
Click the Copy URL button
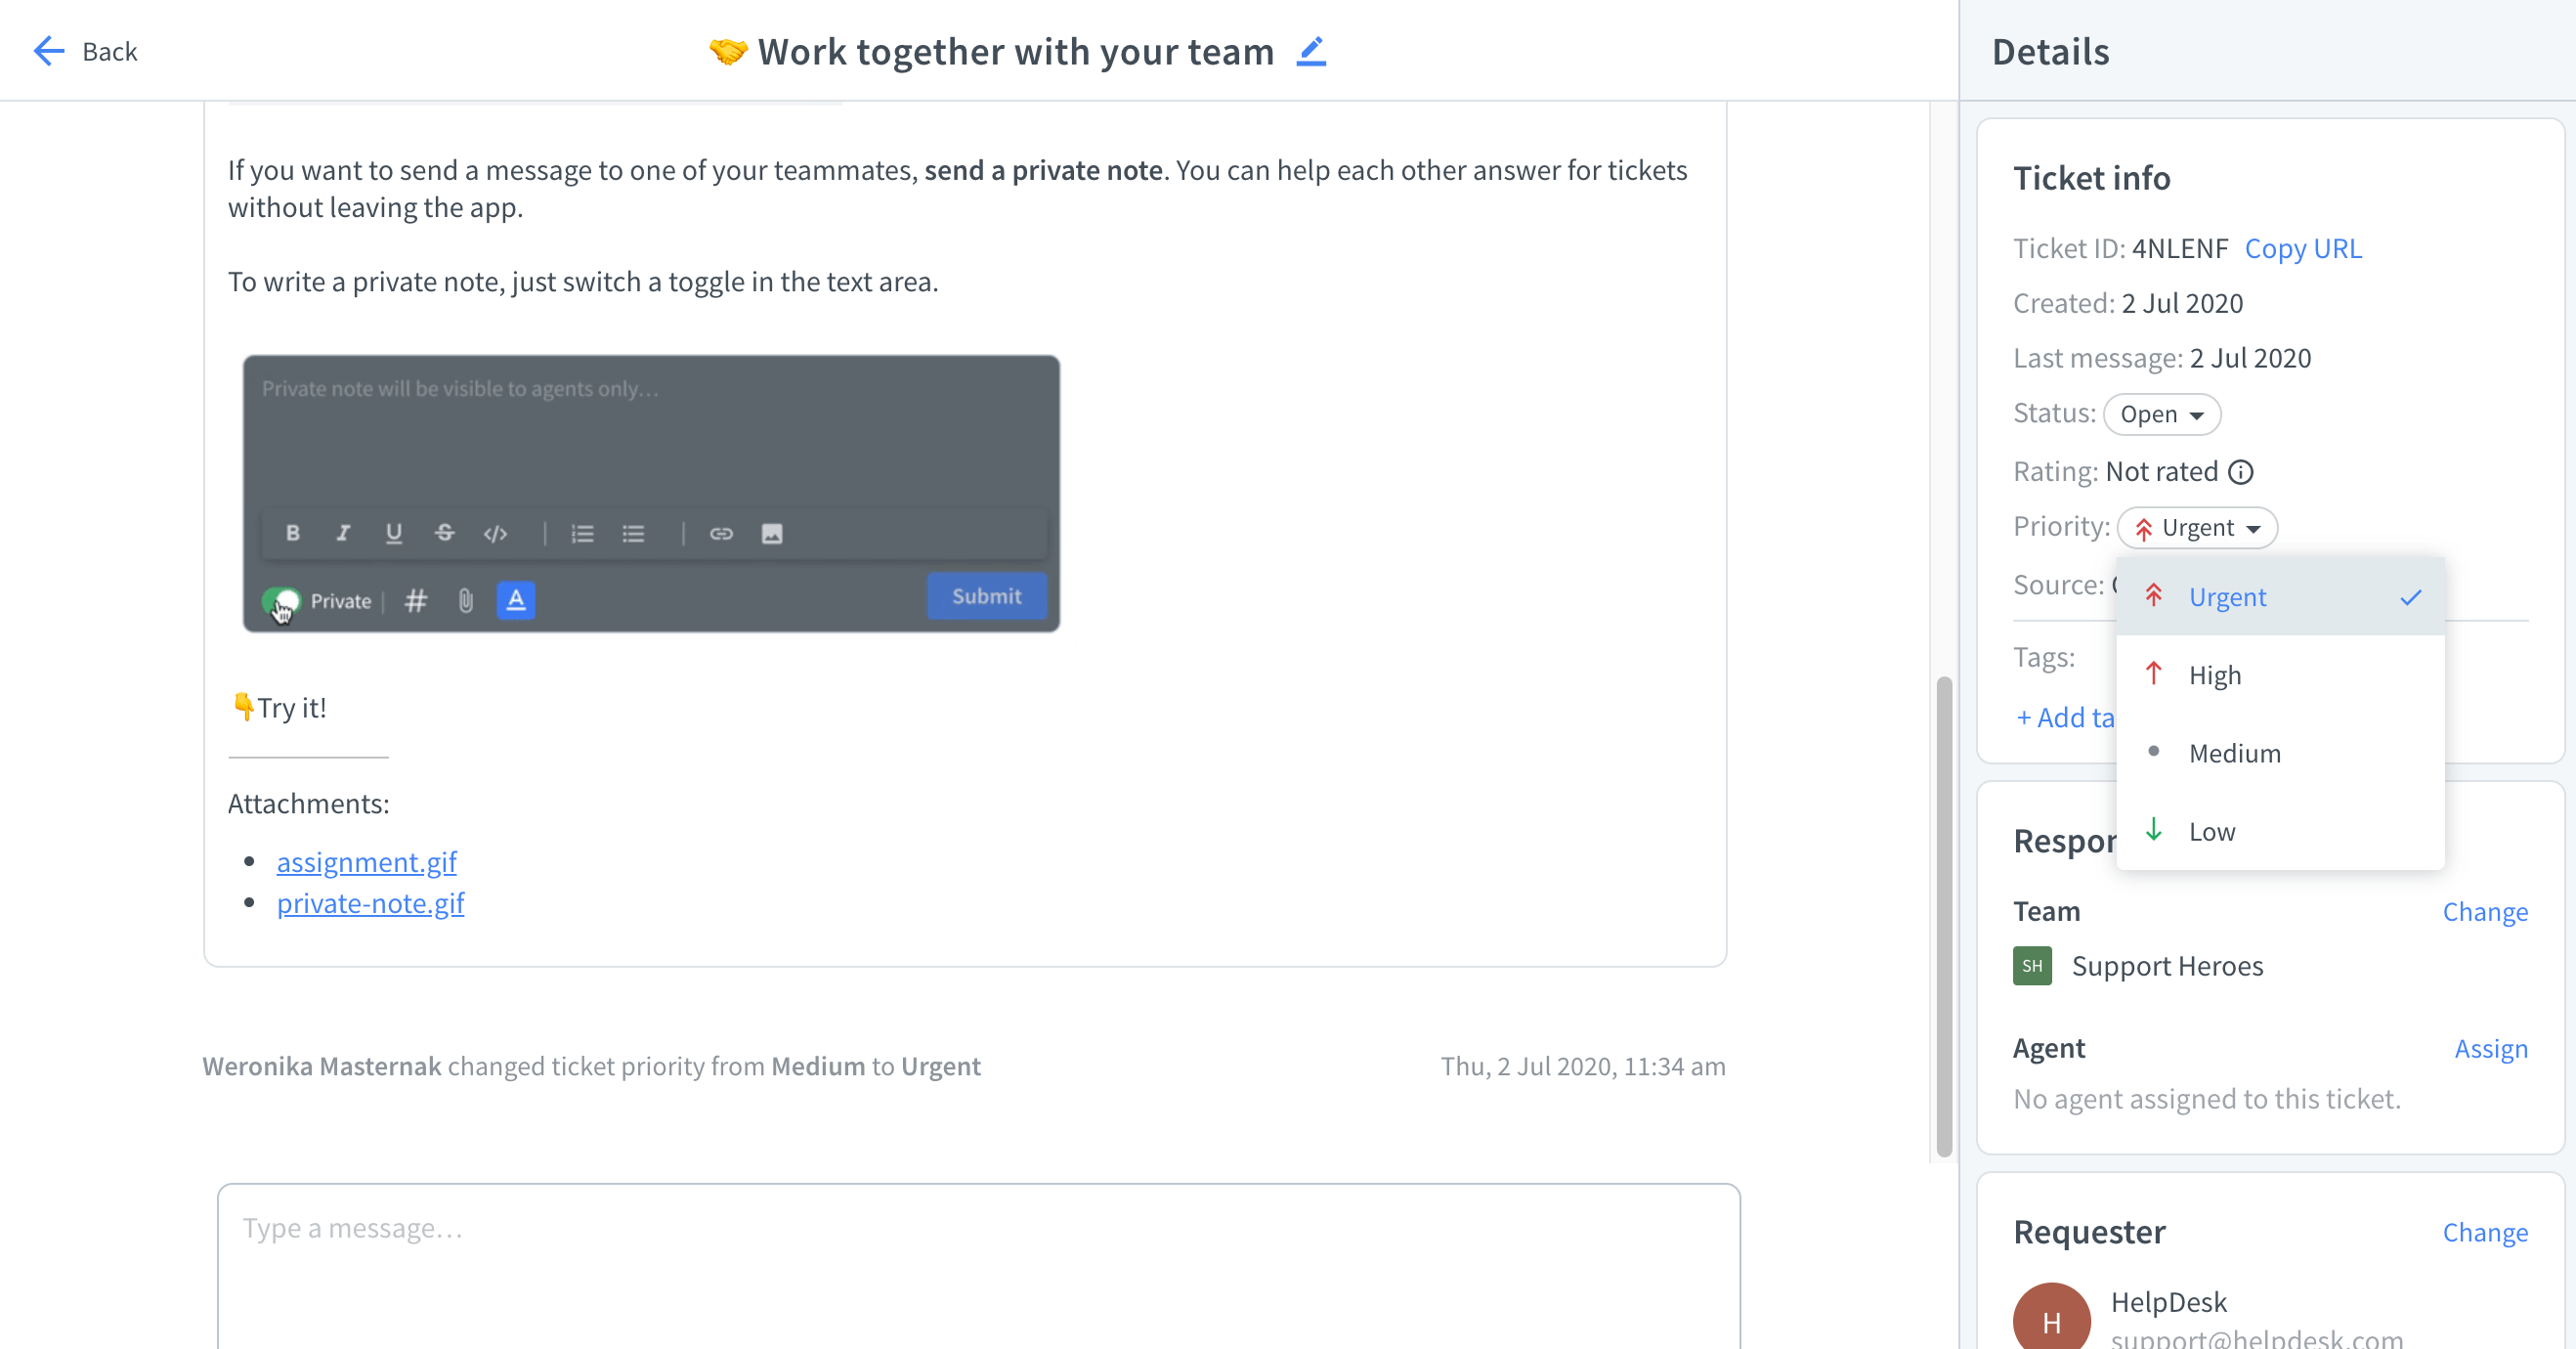[x=2303, y=247]
